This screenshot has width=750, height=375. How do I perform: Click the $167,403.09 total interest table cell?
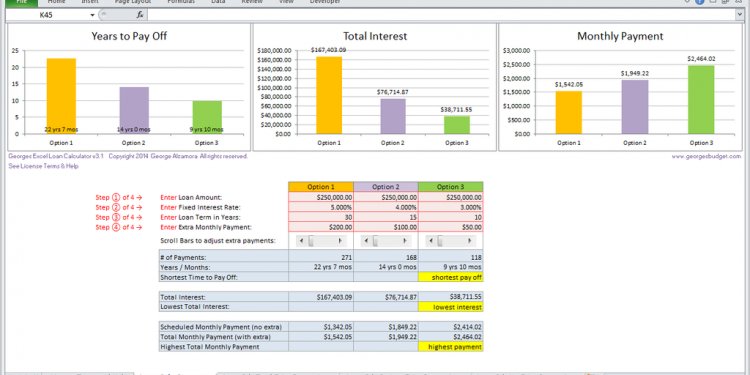[x=321, y=297]
